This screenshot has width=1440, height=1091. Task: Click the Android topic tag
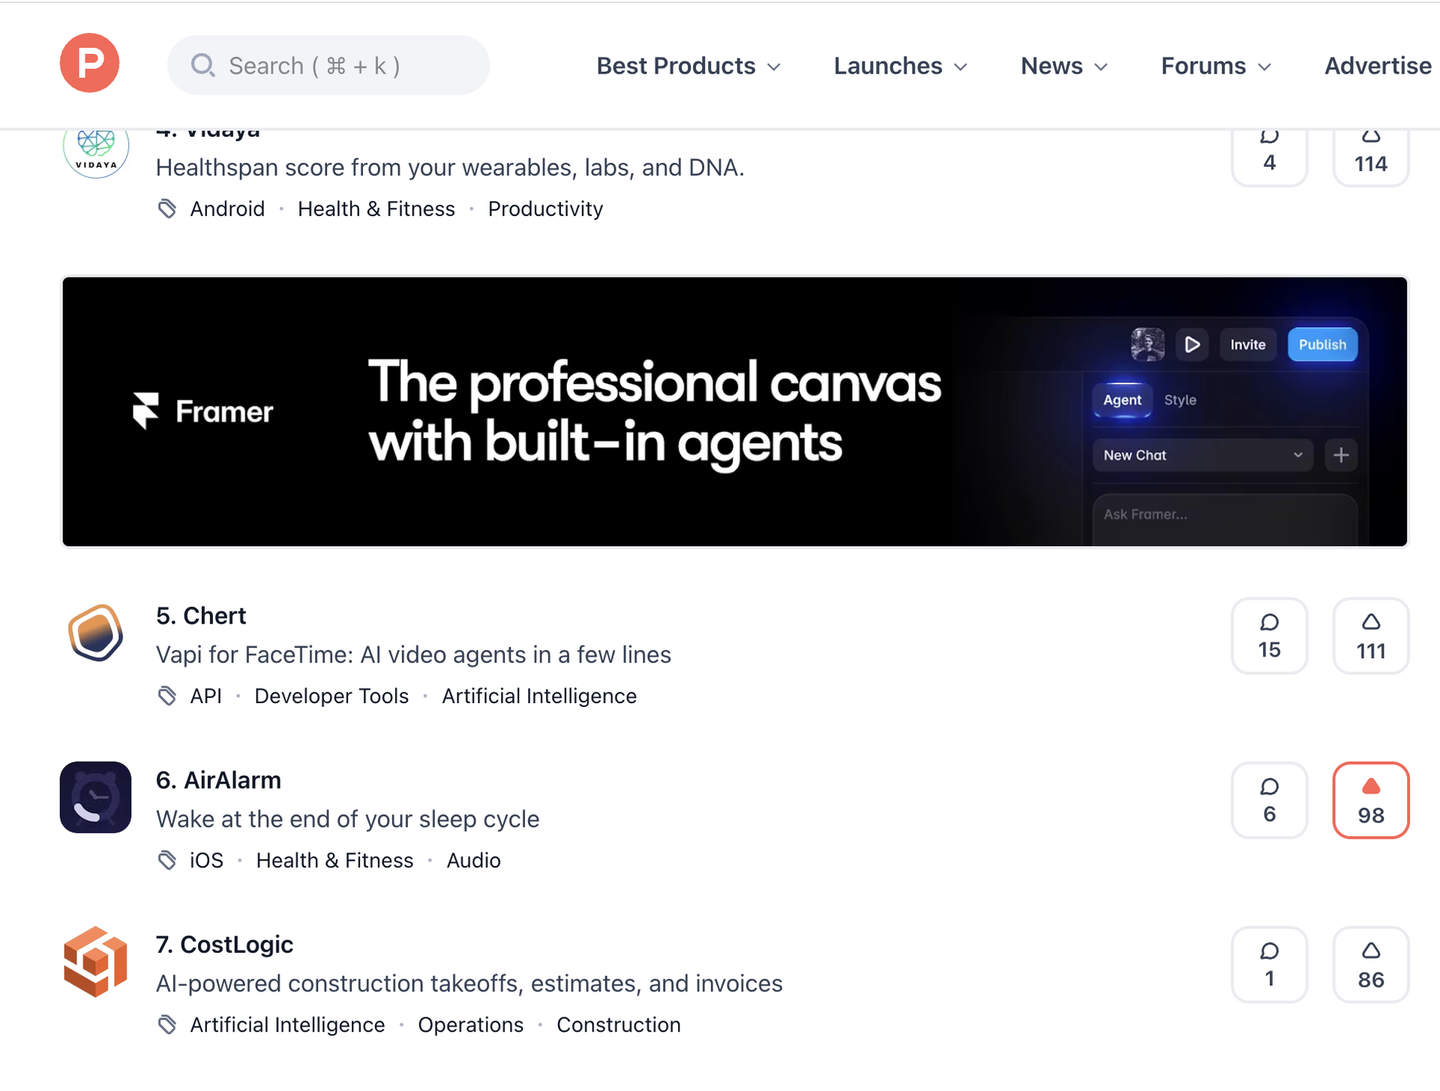click(x=228, y=209)
